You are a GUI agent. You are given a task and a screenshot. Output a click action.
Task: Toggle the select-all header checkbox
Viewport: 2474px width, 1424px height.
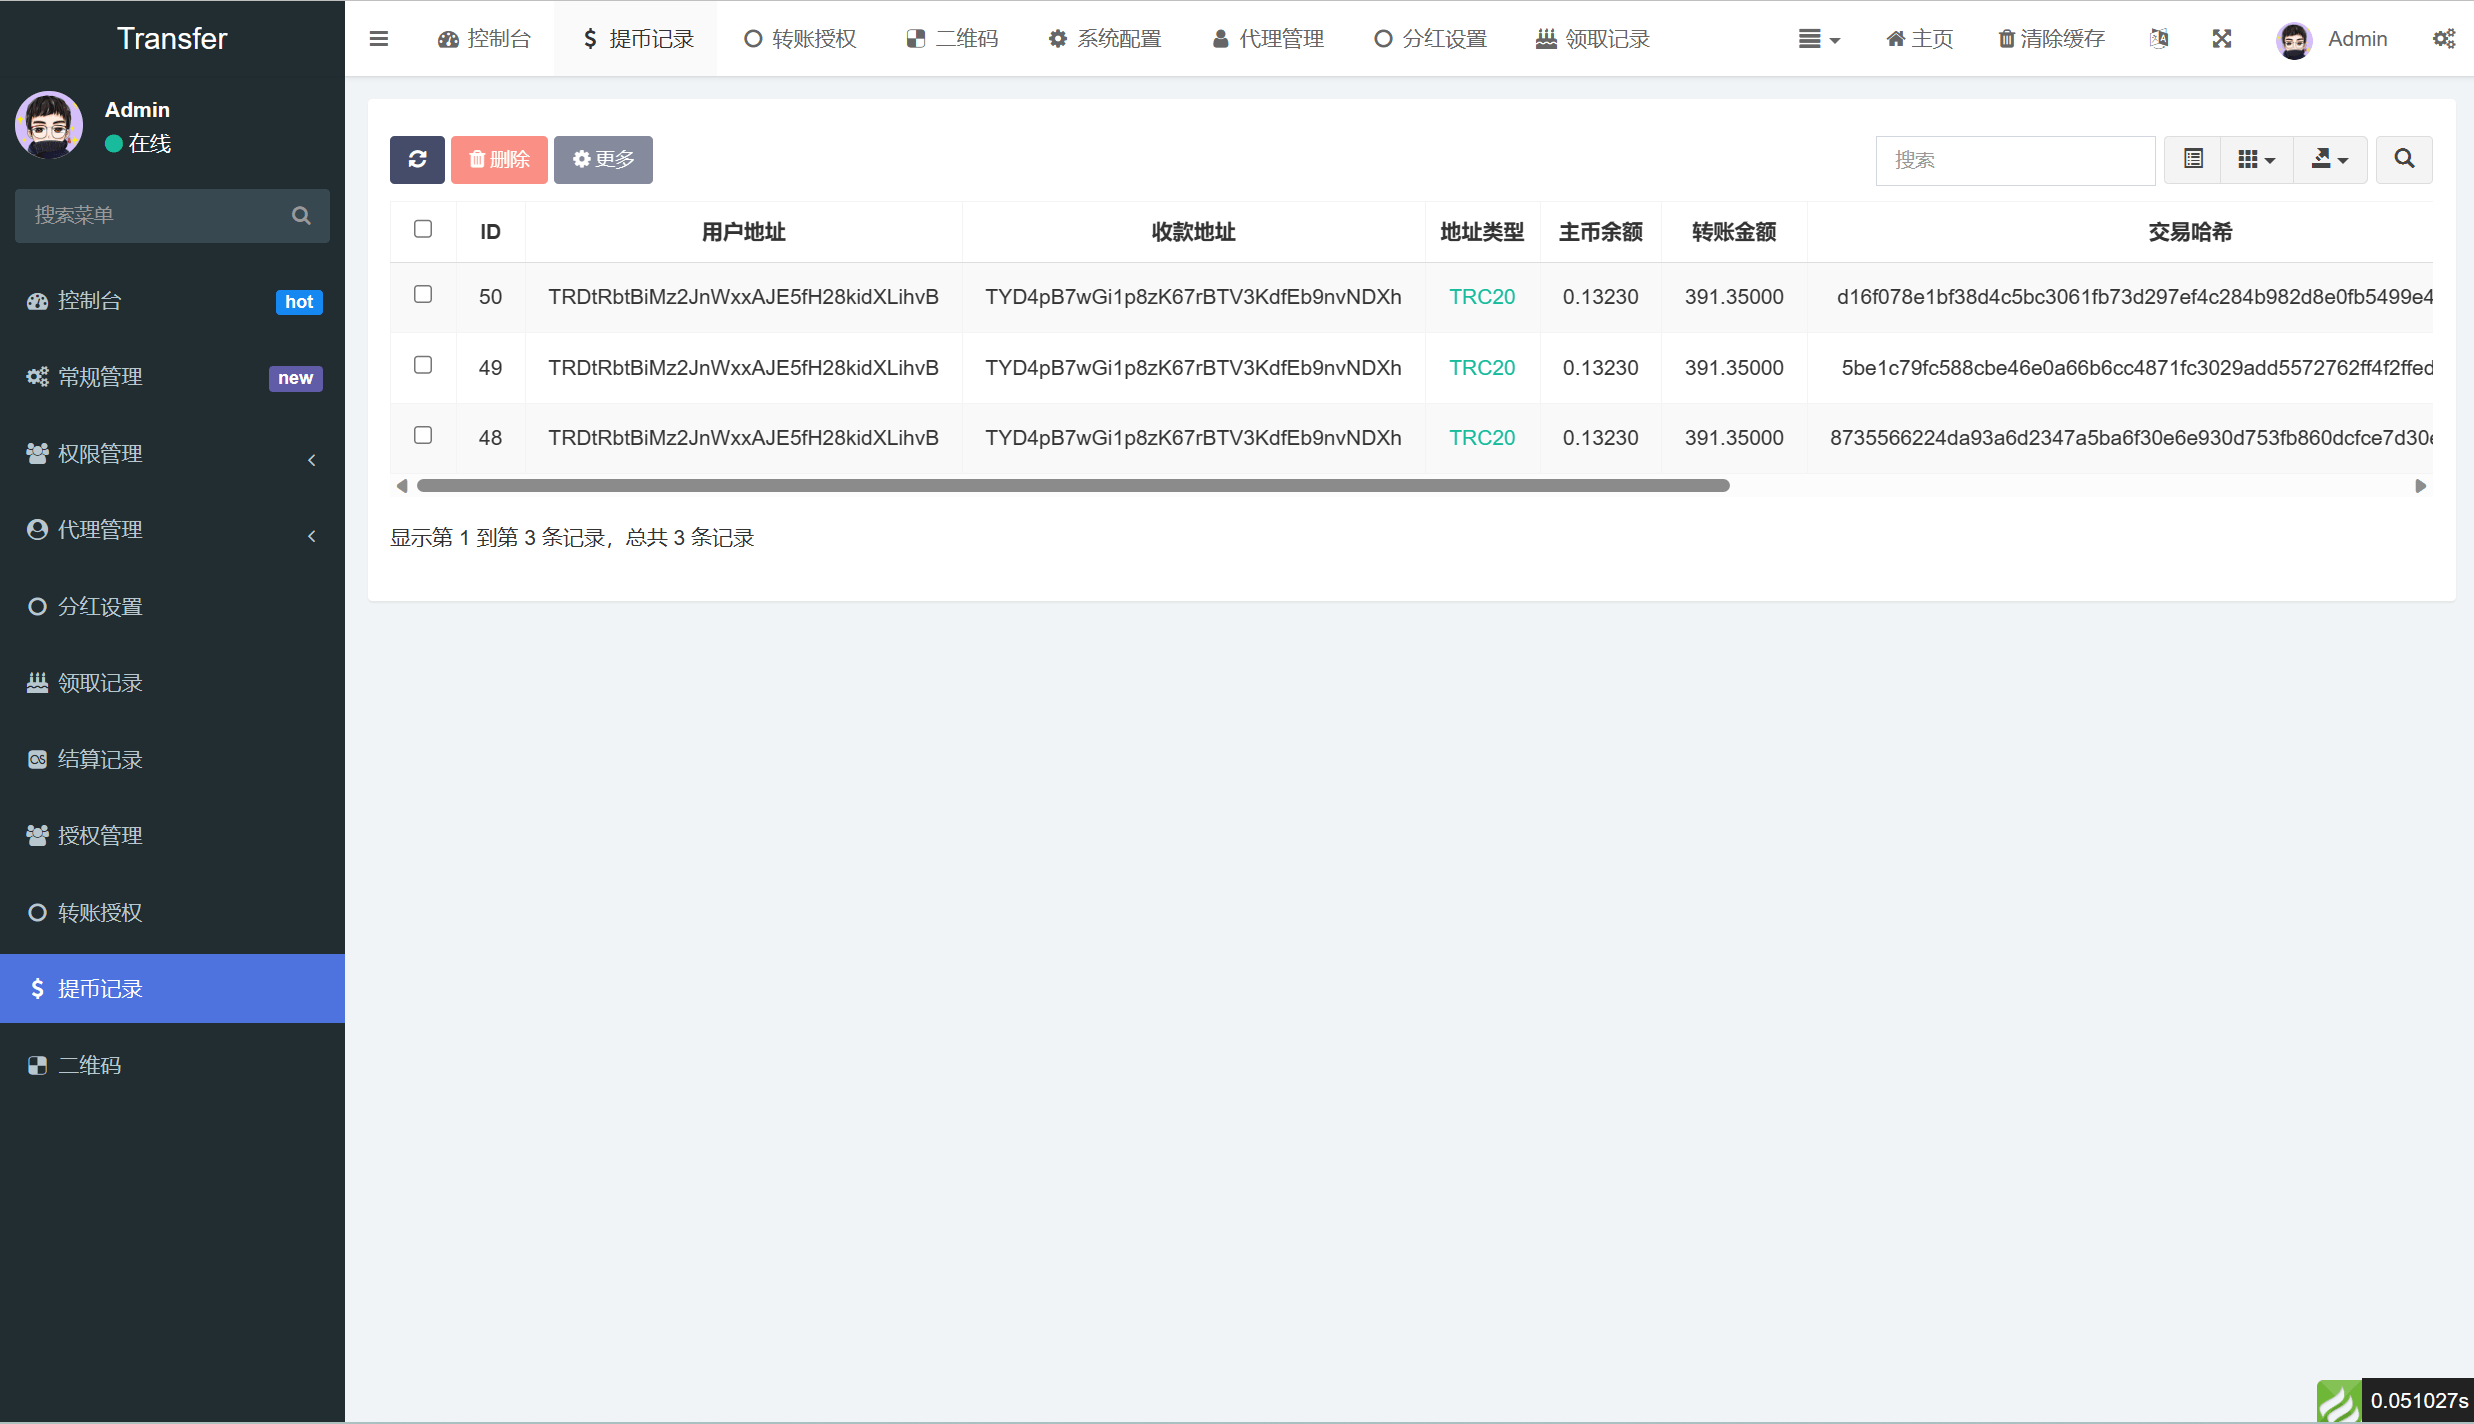(x=423, y=229)
